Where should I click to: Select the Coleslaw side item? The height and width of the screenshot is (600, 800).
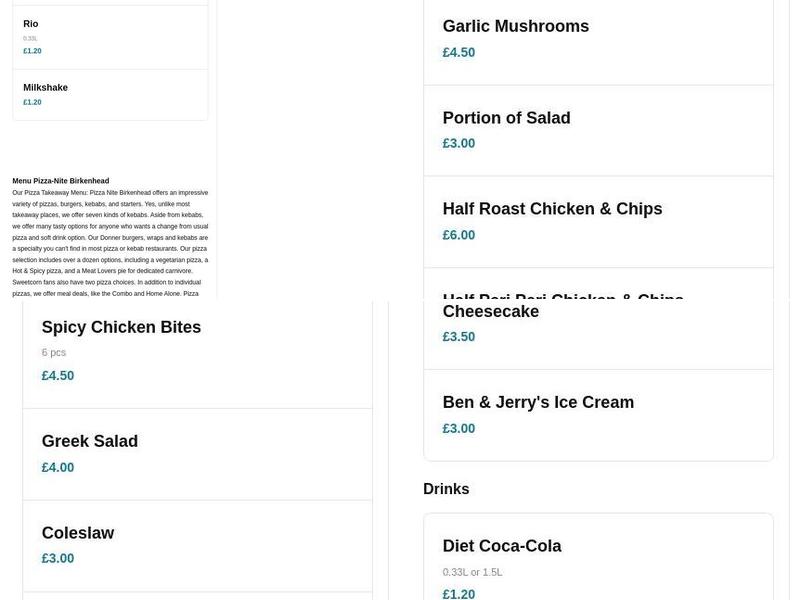75,532
